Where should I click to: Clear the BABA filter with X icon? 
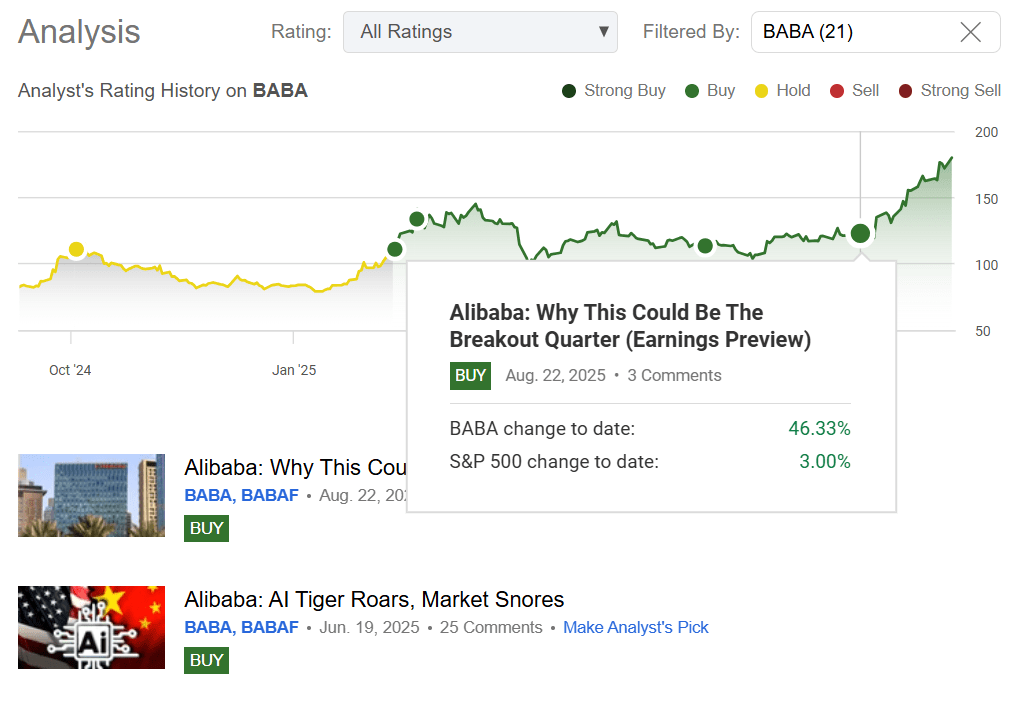pos(970,32)
